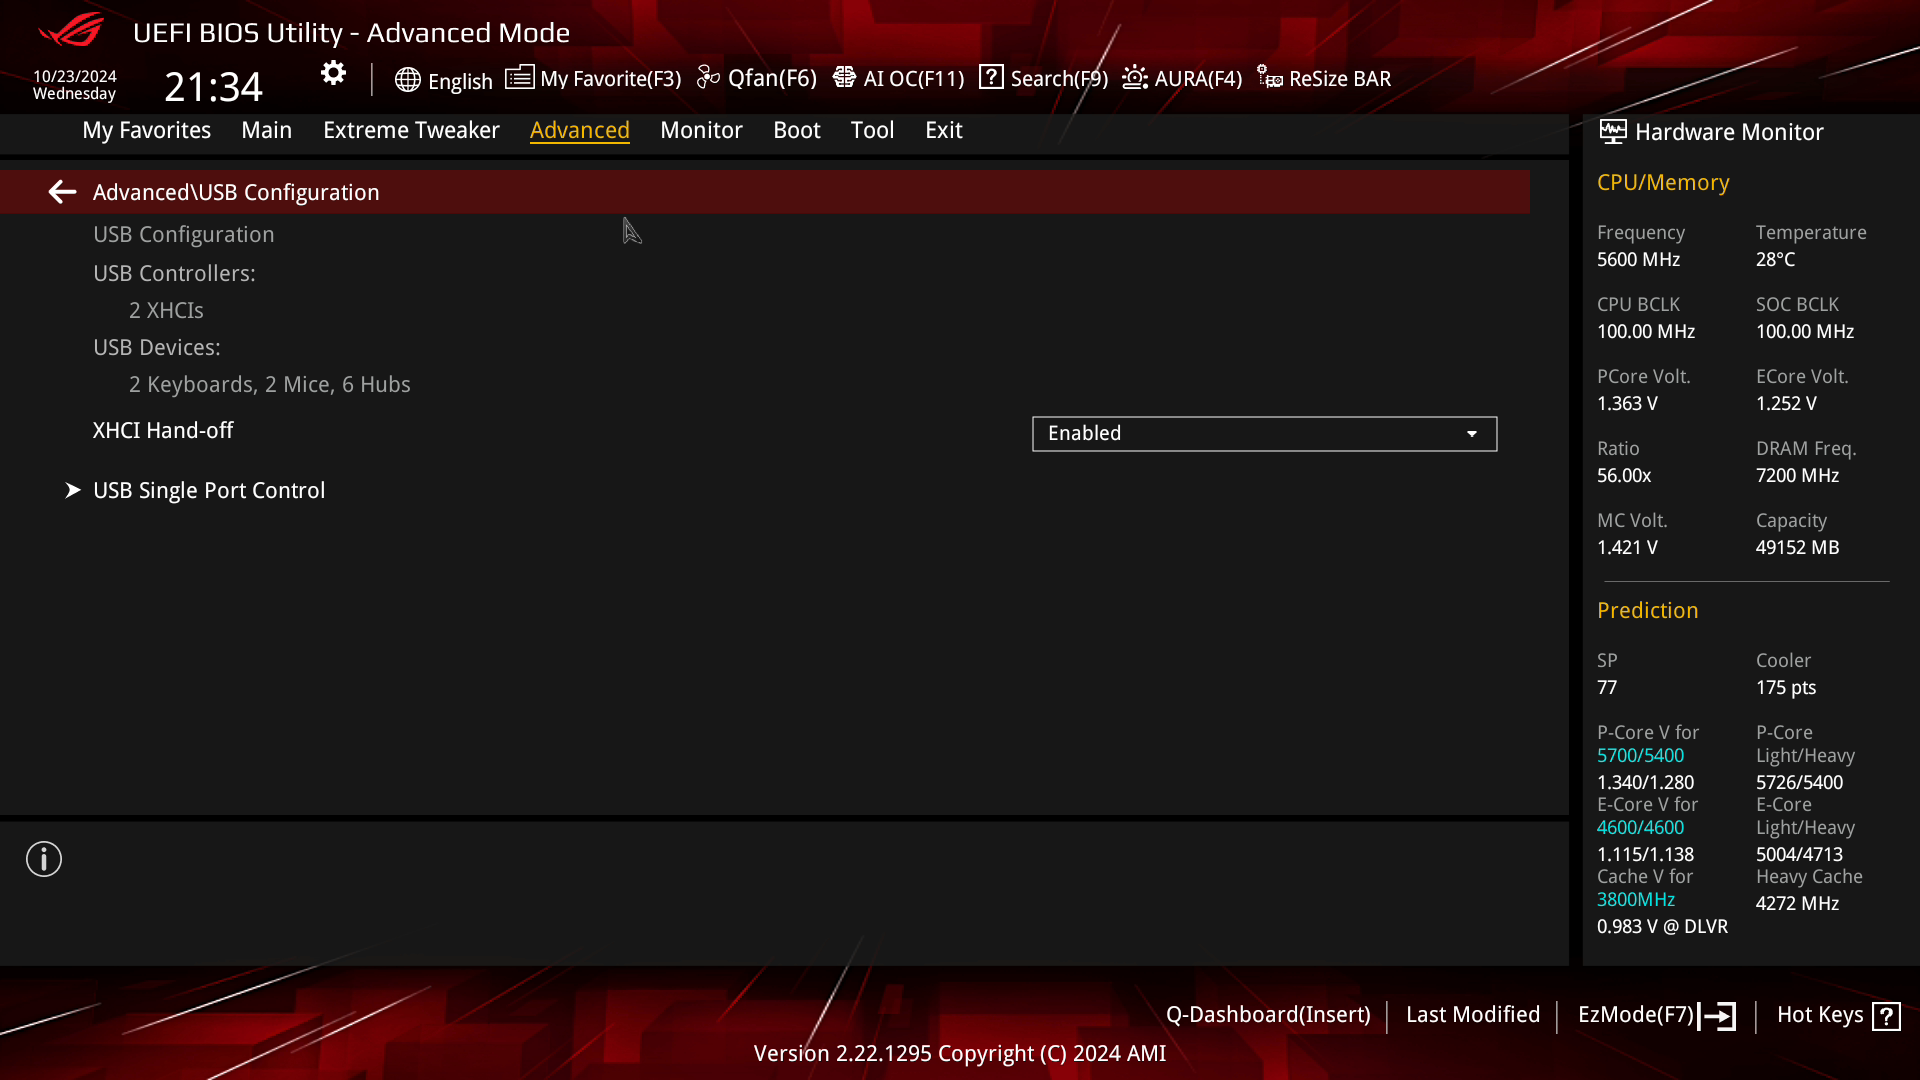Click the Search function icon

pyautogui.click(x=994, y=78)
